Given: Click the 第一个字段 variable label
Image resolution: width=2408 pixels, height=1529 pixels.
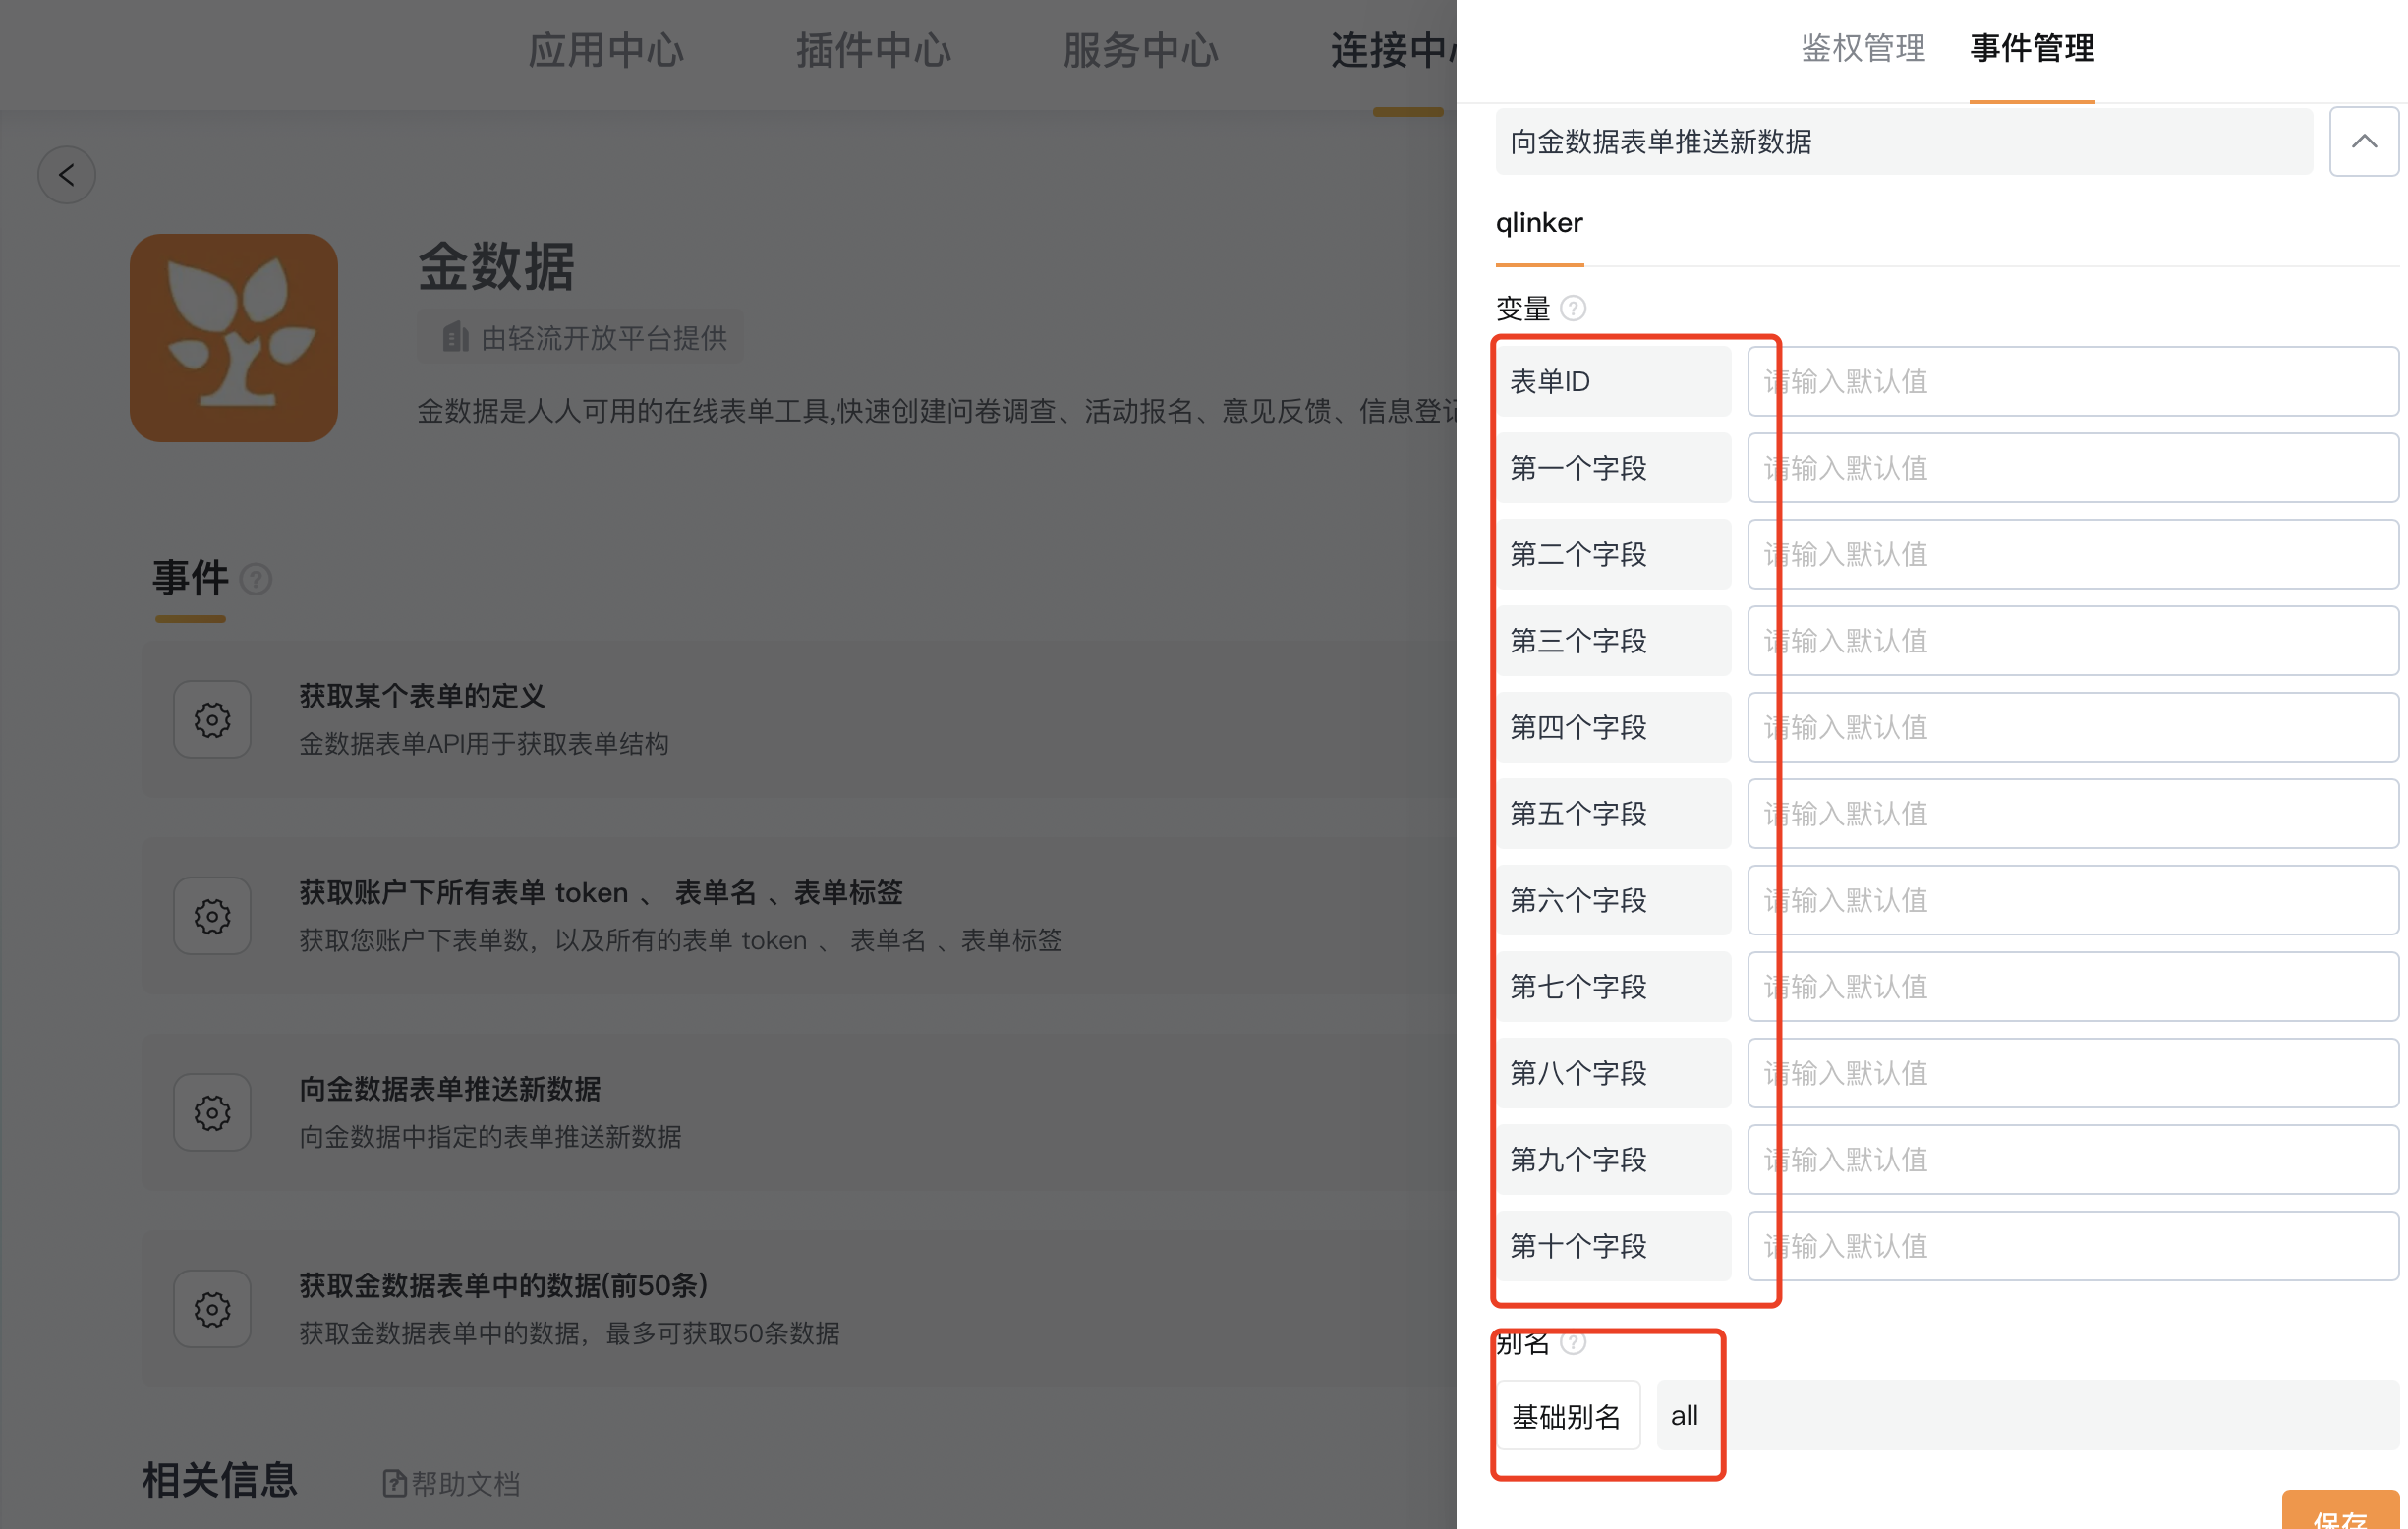Looking at the screenshot, I should [1614, 468].
